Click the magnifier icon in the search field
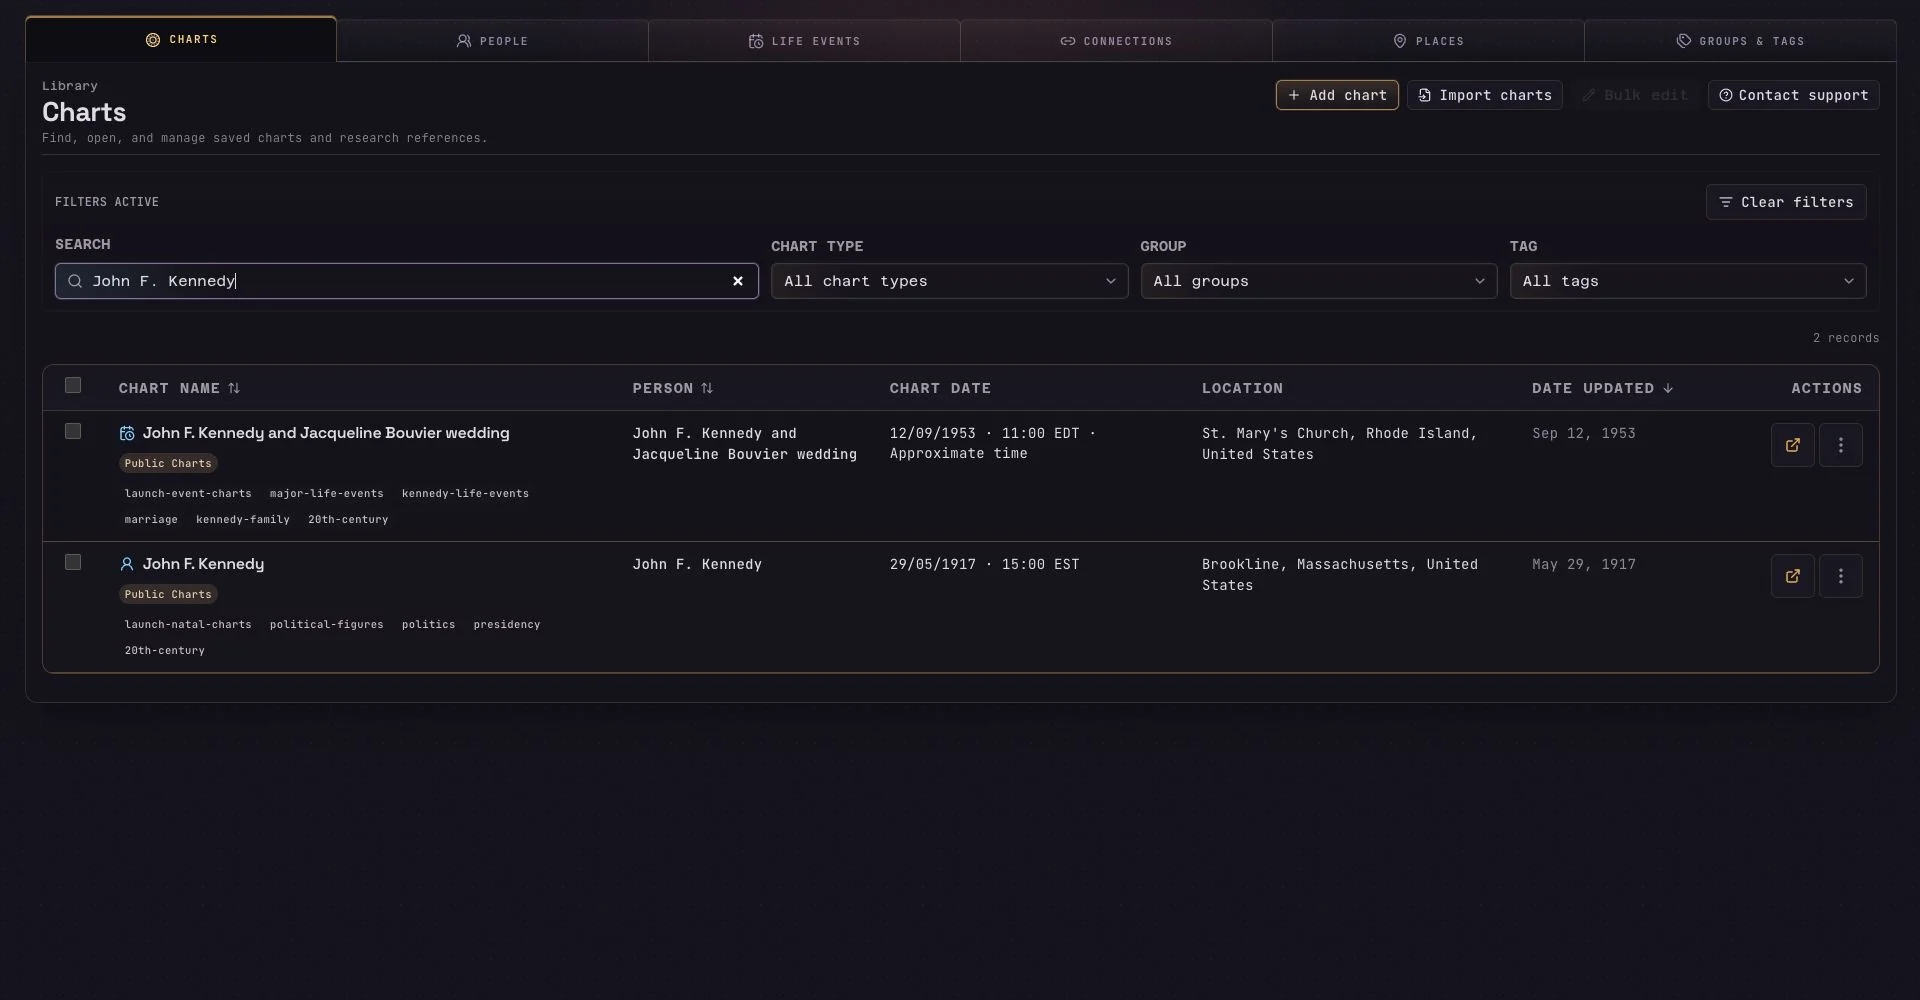This screenshot has height=1000, width=1920. click(75, 281)
